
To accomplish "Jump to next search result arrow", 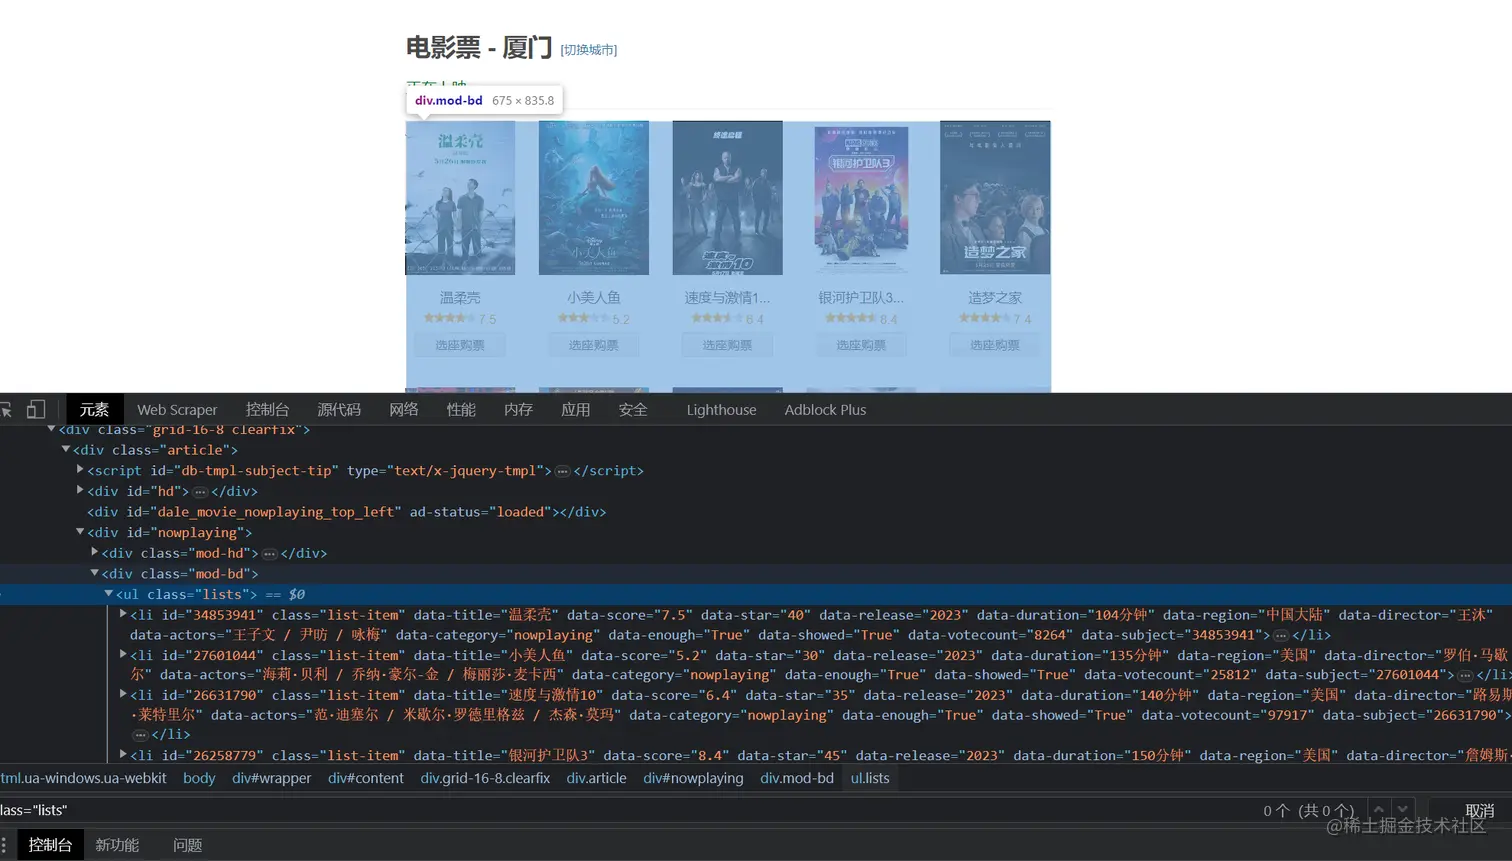I will tap(1403, 810).
